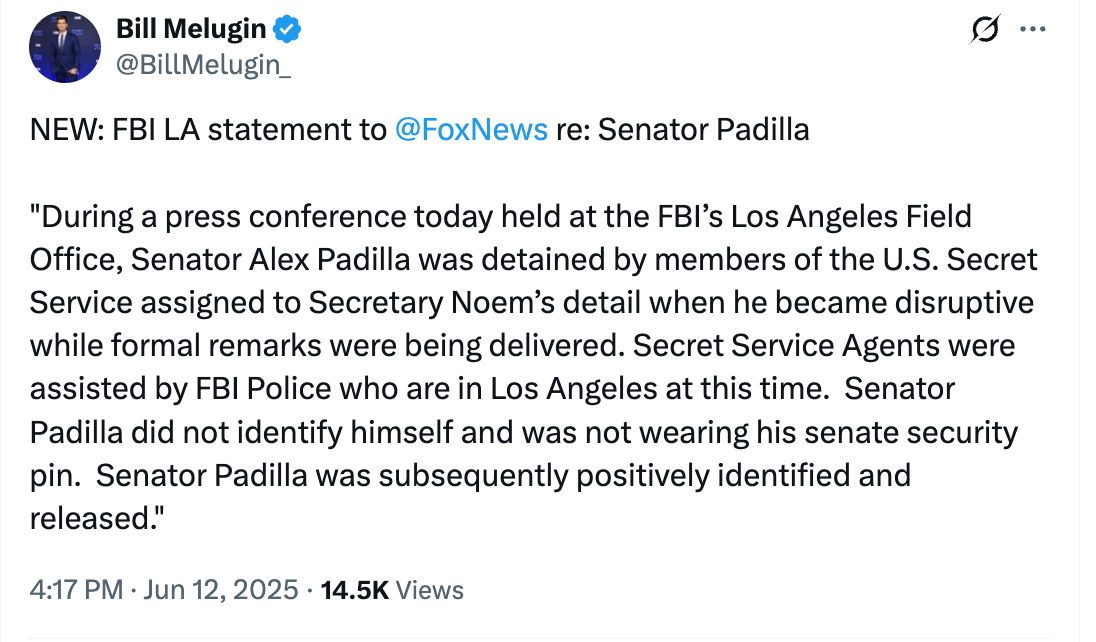Click the Bill Melugin display name
The width and height of the screenshot is (1096, 642).
click(191, 30)
